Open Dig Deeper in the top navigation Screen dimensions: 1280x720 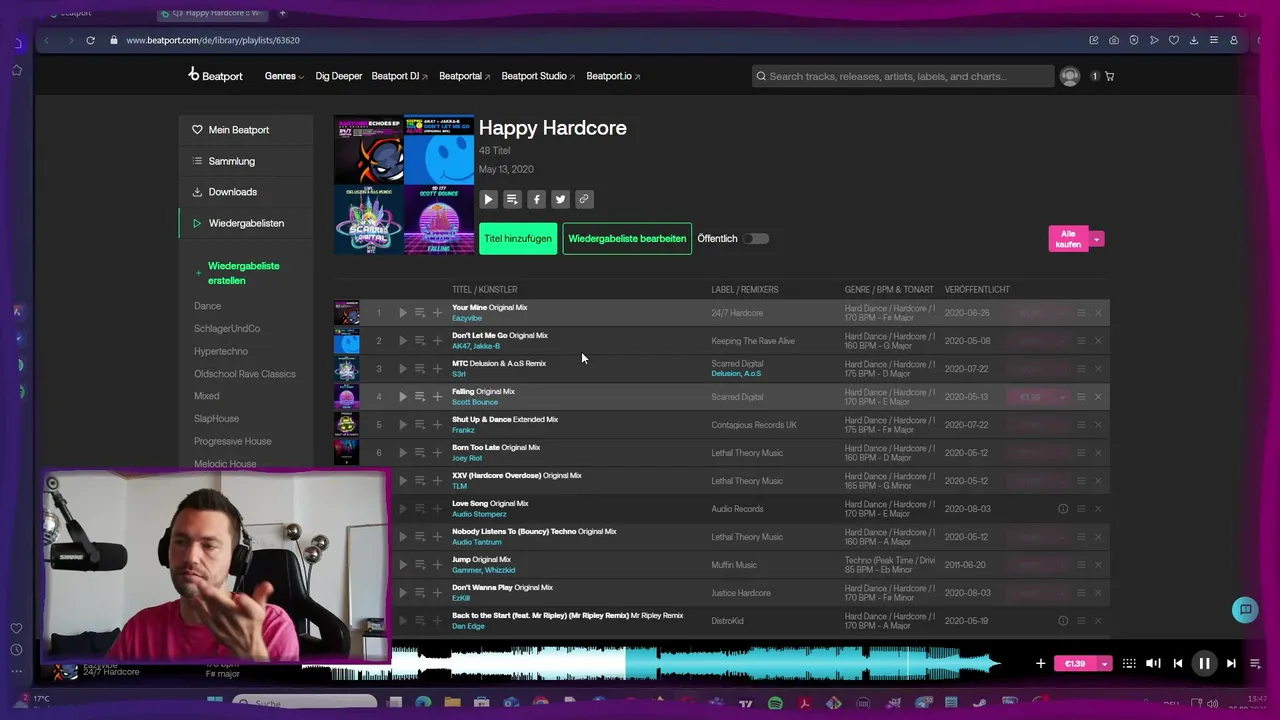click(339, 76)
